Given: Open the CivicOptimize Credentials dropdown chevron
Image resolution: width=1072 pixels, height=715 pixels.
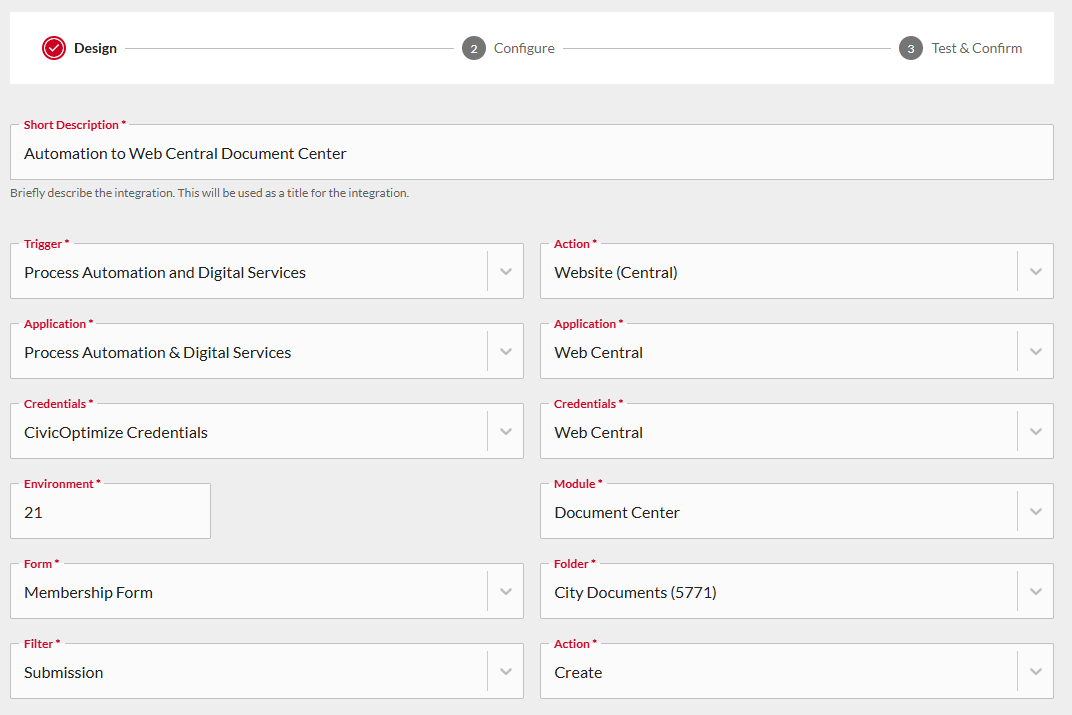Looking at the screenshot, I should click(506, 431).
